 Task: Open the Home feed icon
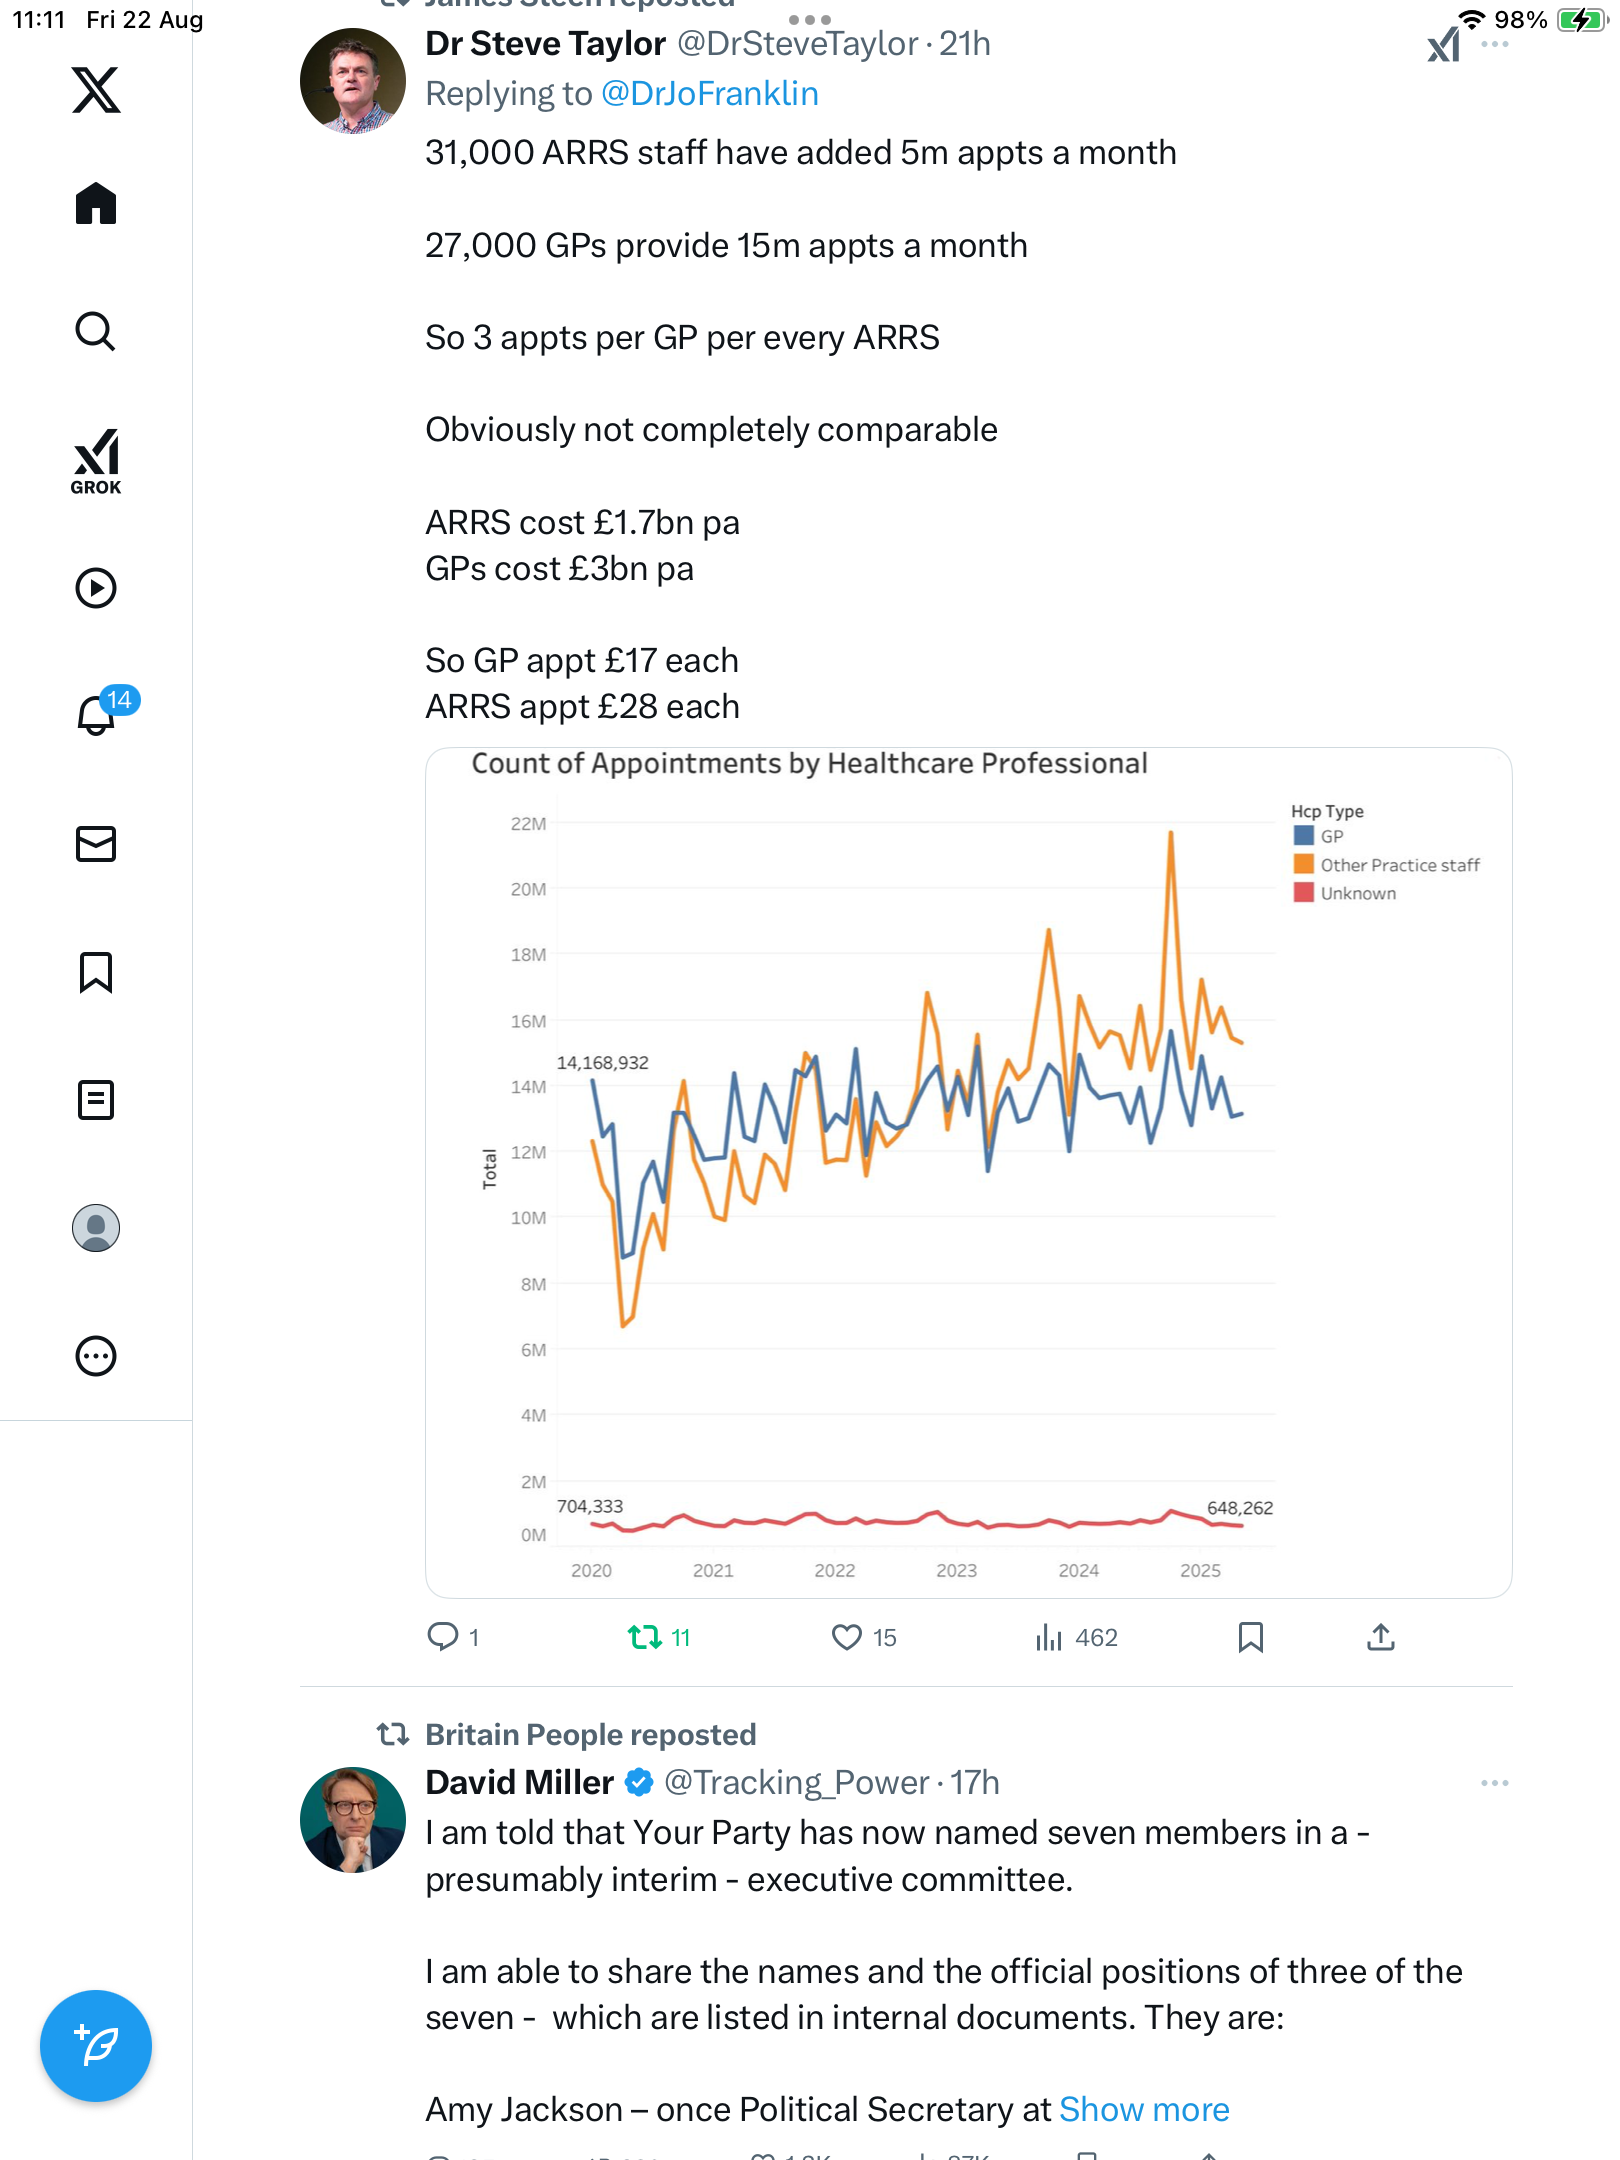coord(96,204)
